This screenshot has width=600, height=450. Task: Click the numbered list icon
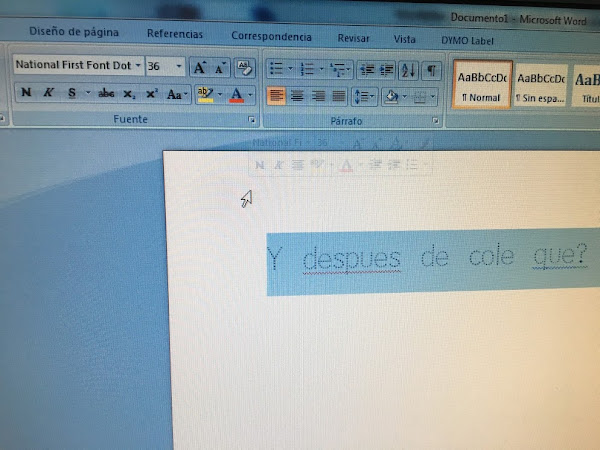[x=307, y=69]
